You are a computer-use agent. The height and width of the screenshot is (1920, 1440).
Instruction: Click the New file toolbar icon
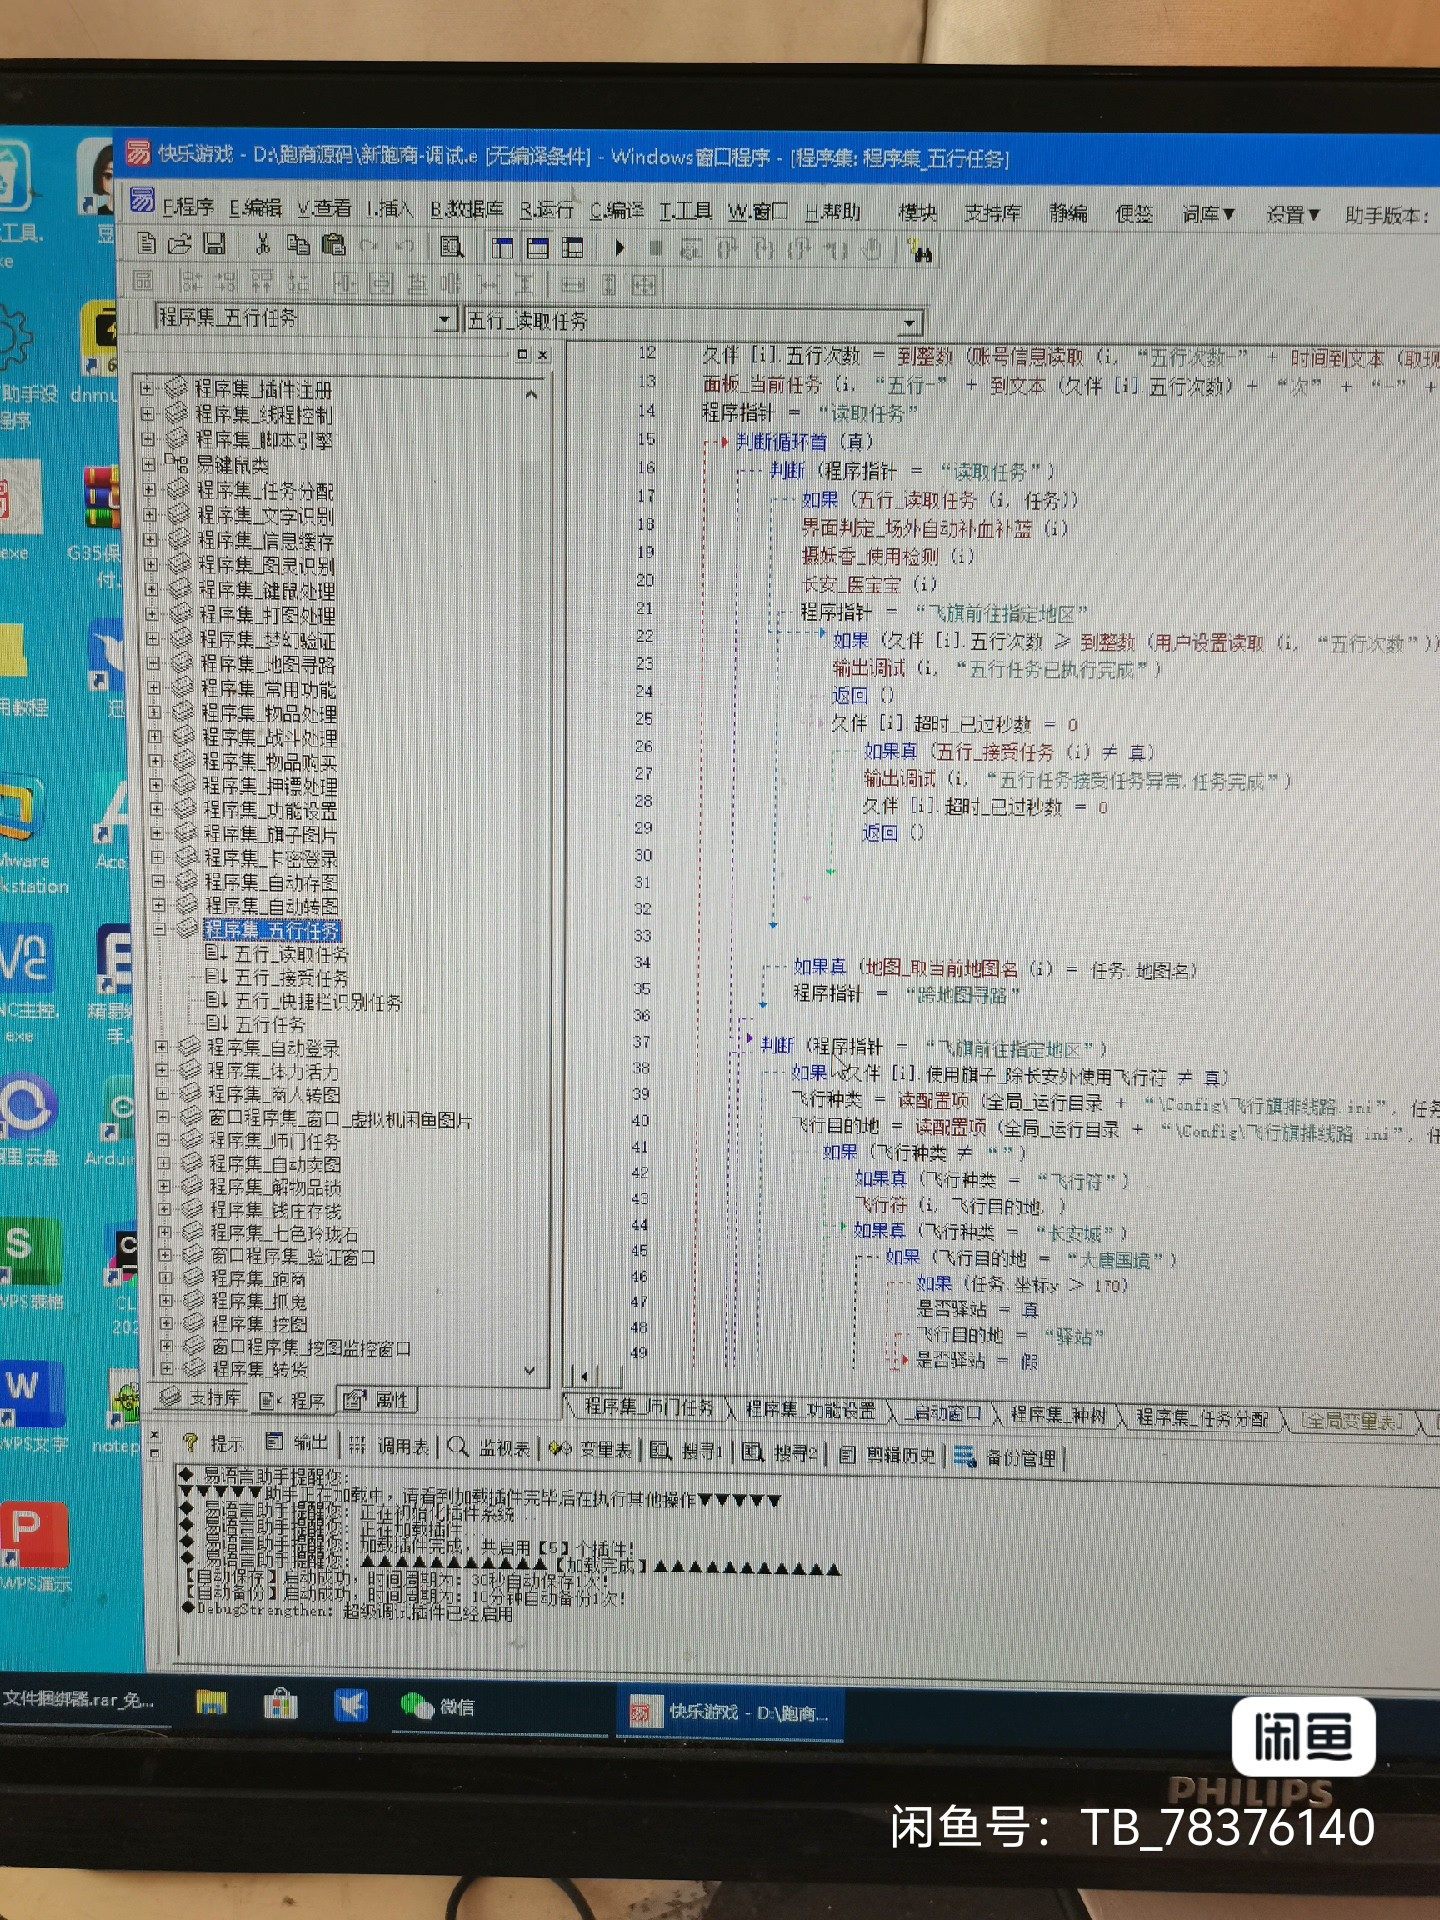pos(147,243)
